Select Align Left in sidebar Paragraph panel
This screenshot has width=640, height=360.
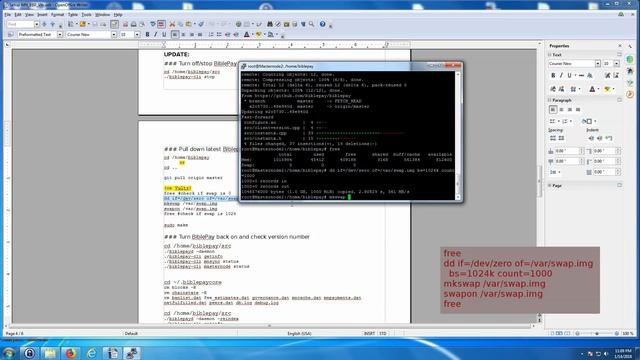pyautogui.click(x=553, y=109)
